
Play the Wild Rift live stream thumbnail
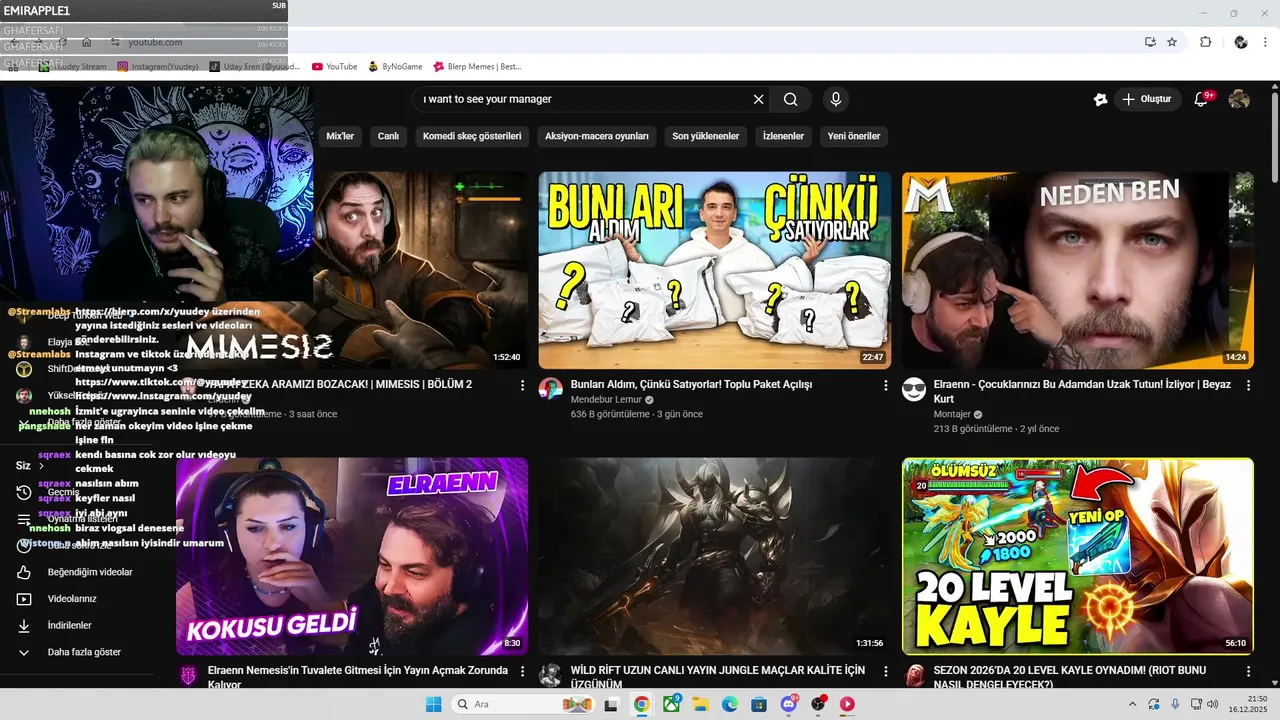tap(715, 556)
